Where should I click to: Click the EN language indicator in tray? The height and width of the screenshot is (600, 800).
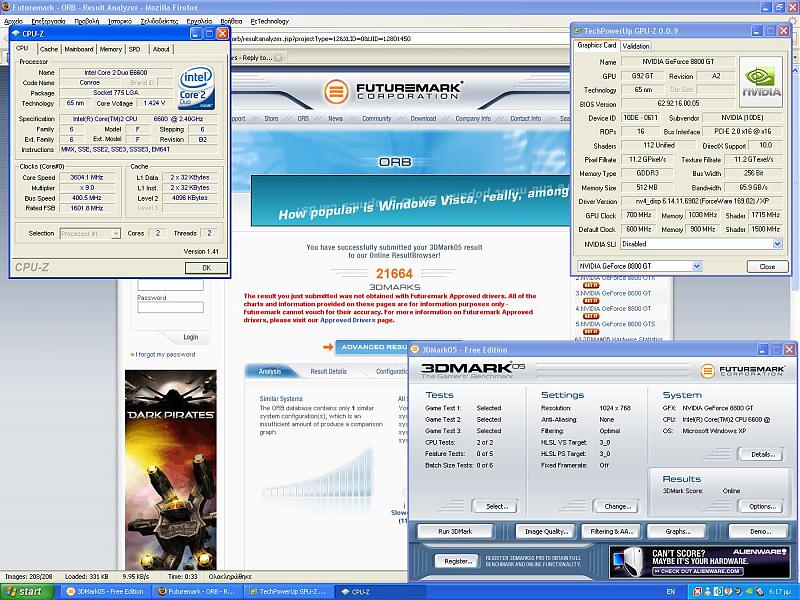pos(670,592)
